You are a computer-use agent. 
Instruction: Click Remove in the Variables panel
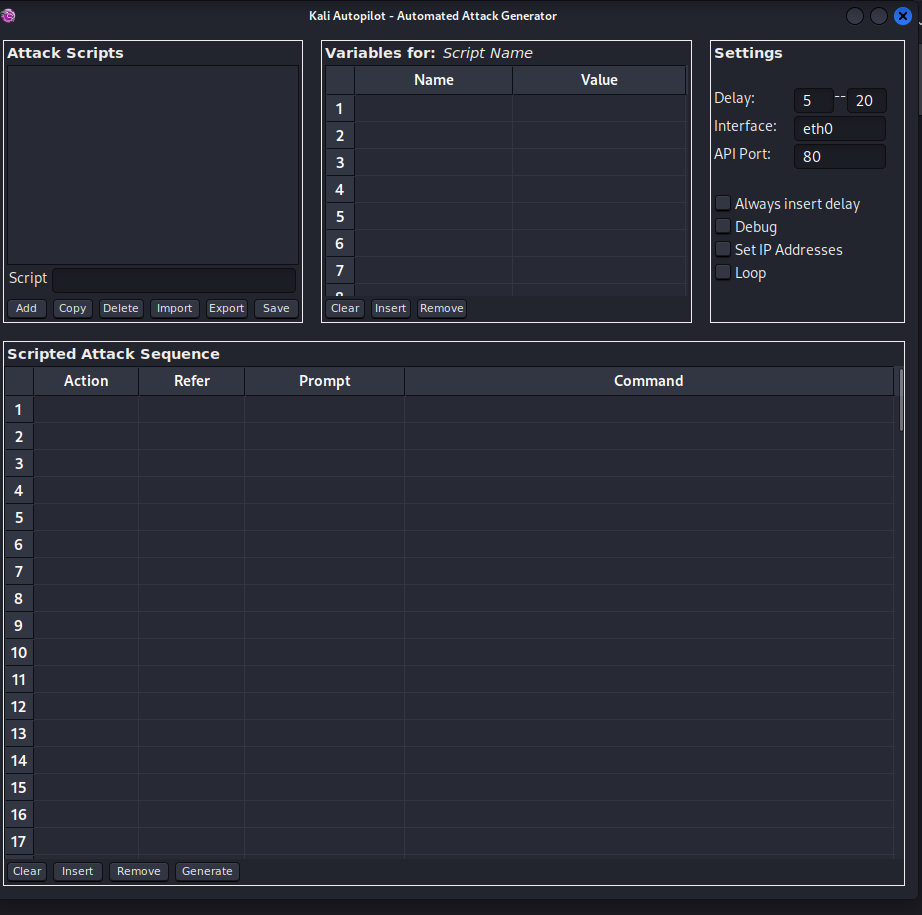(x=442, y=308)
